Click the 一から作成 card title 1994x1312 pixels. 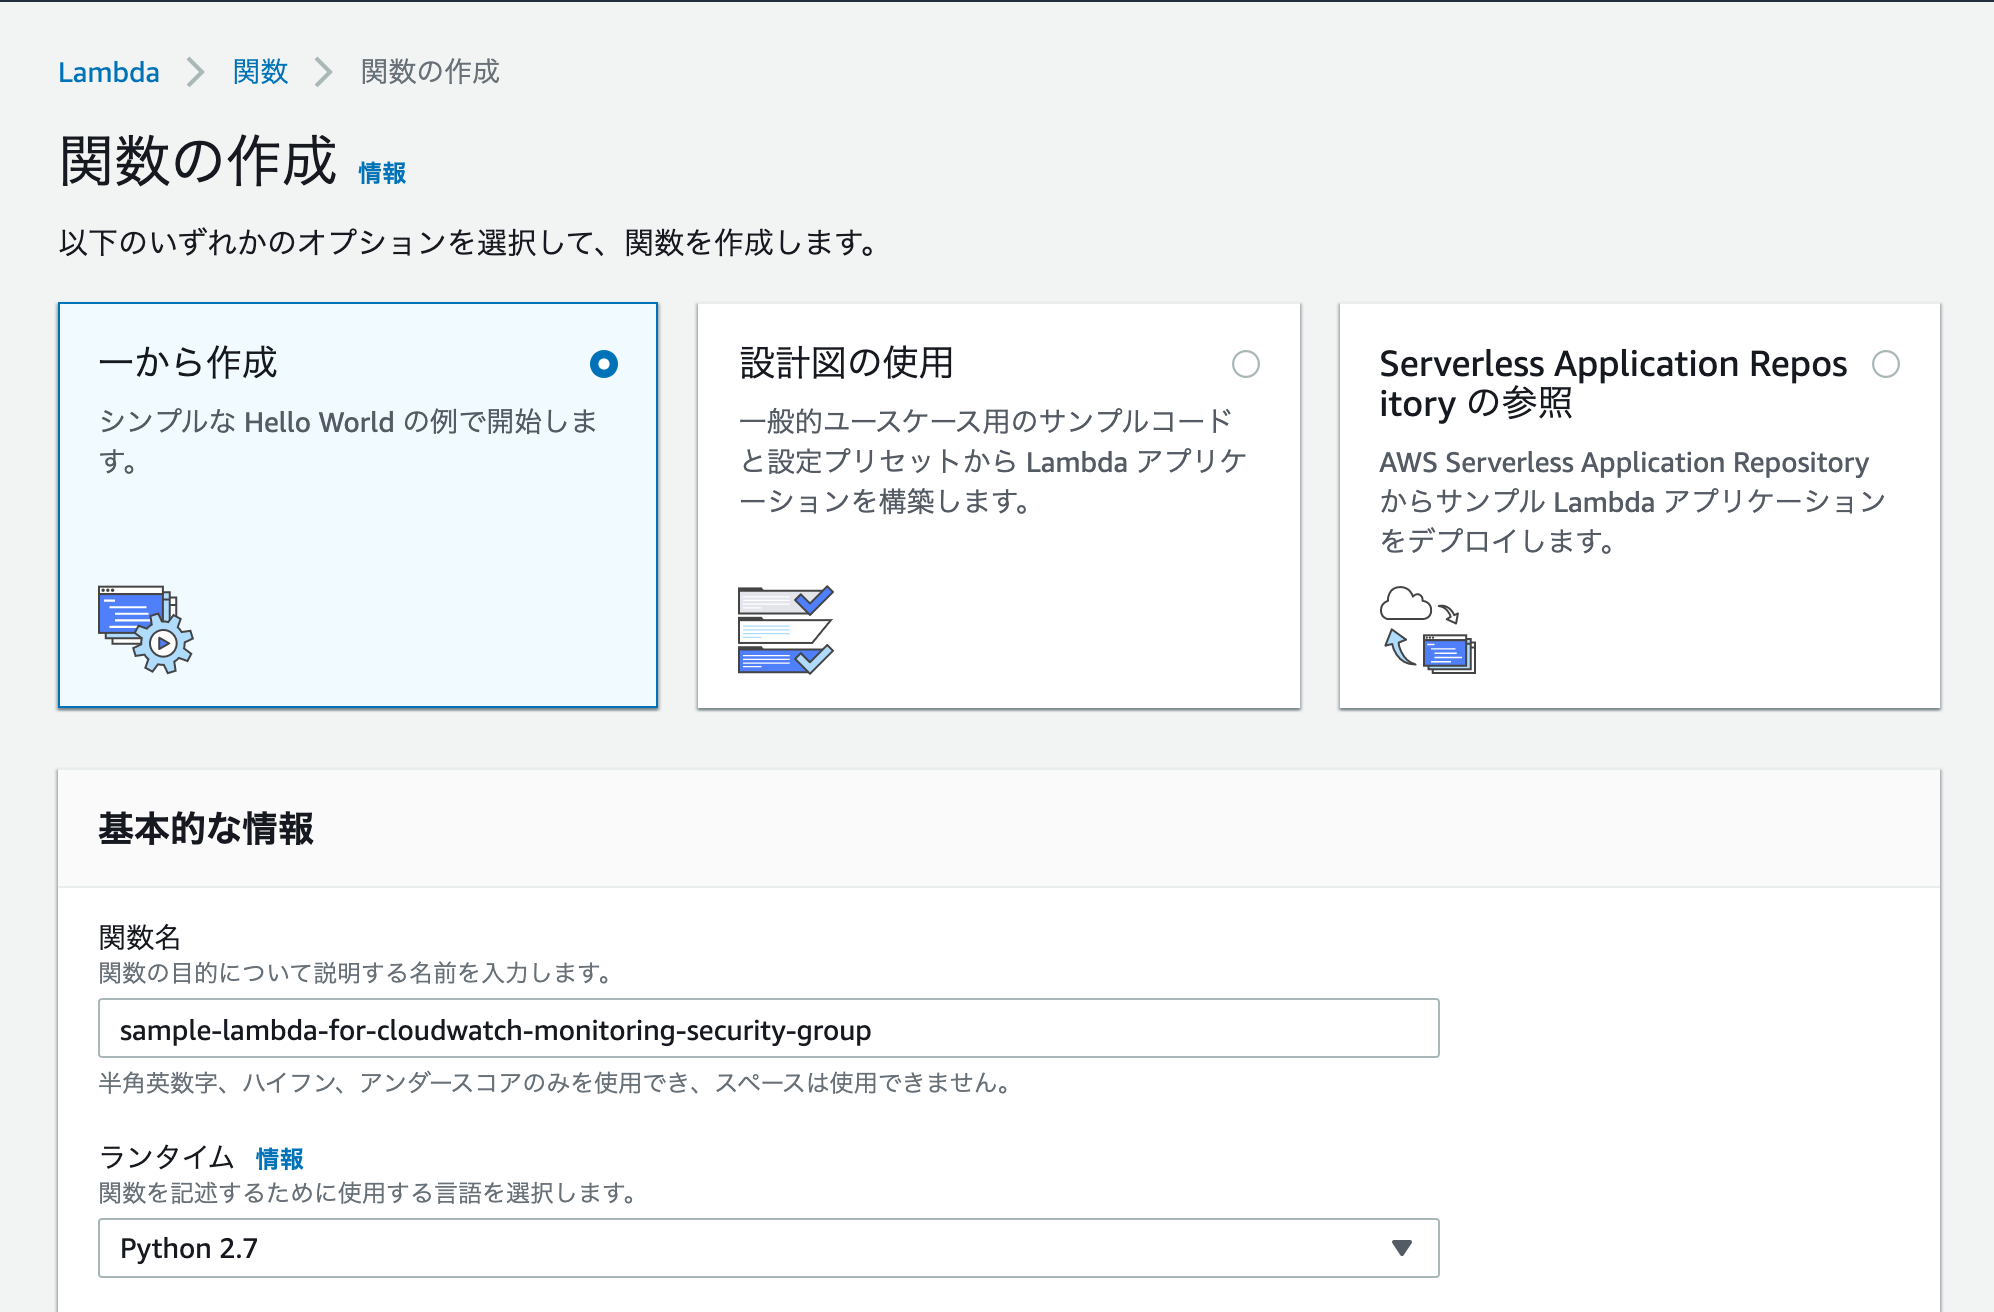pyautogui.click(x=188, y=363)
